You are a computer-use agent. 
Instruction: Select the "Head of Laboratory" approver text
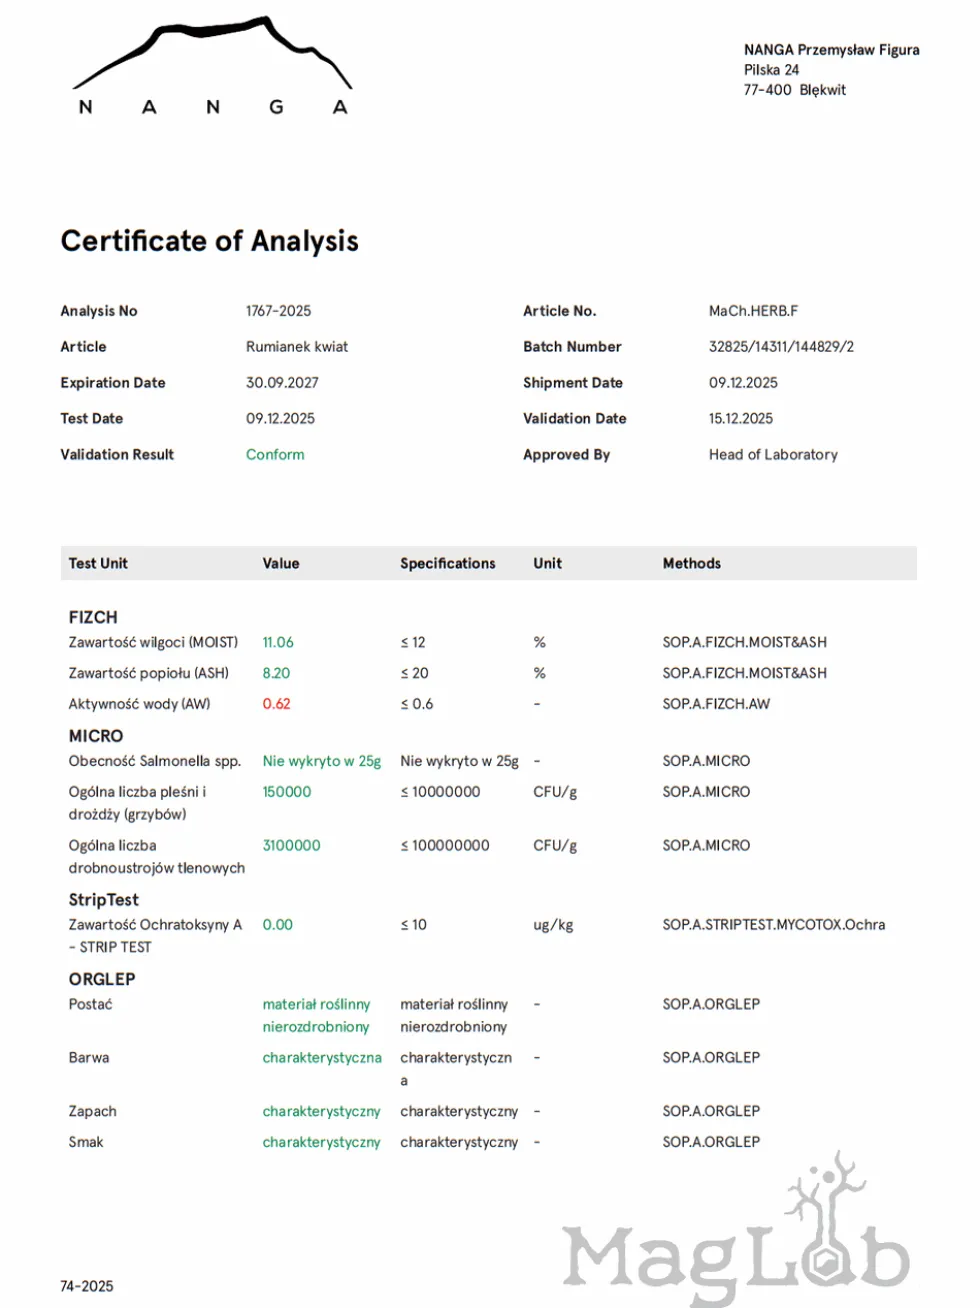coord(773,455)
